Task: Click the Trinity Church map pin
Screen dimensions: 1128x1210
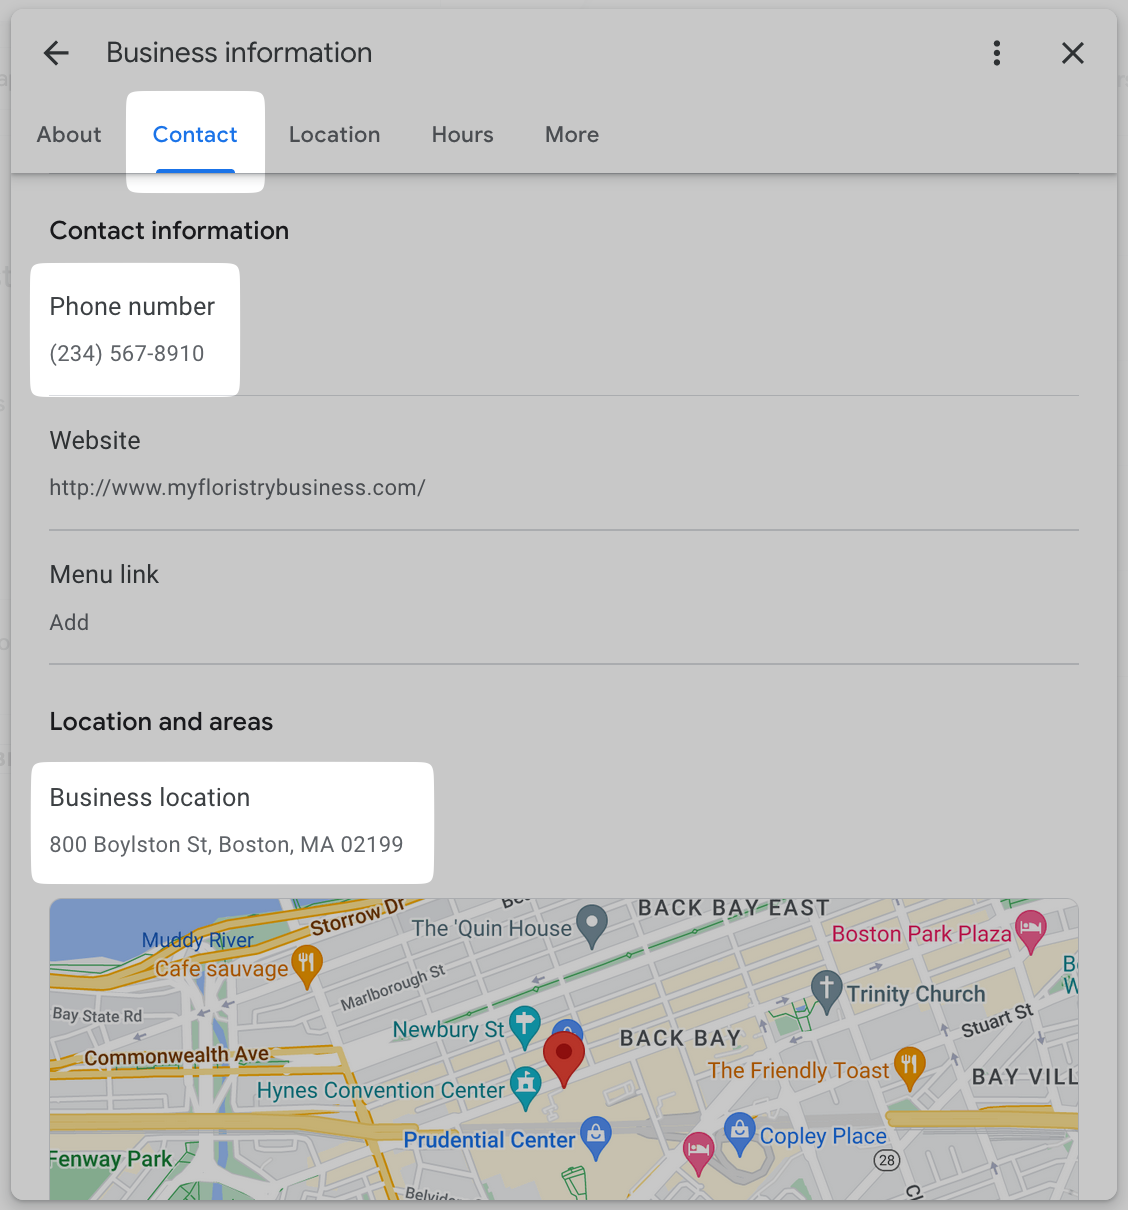Action: point(826,988)
